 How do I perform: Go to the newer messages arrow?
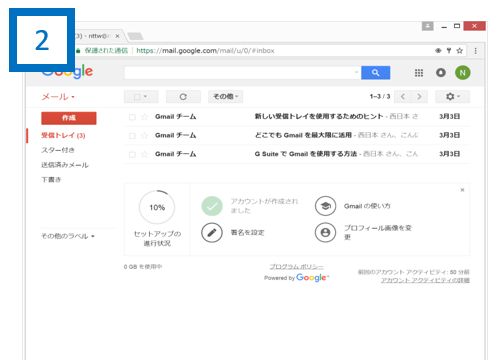pyautogui.click(x=403, y=97)
